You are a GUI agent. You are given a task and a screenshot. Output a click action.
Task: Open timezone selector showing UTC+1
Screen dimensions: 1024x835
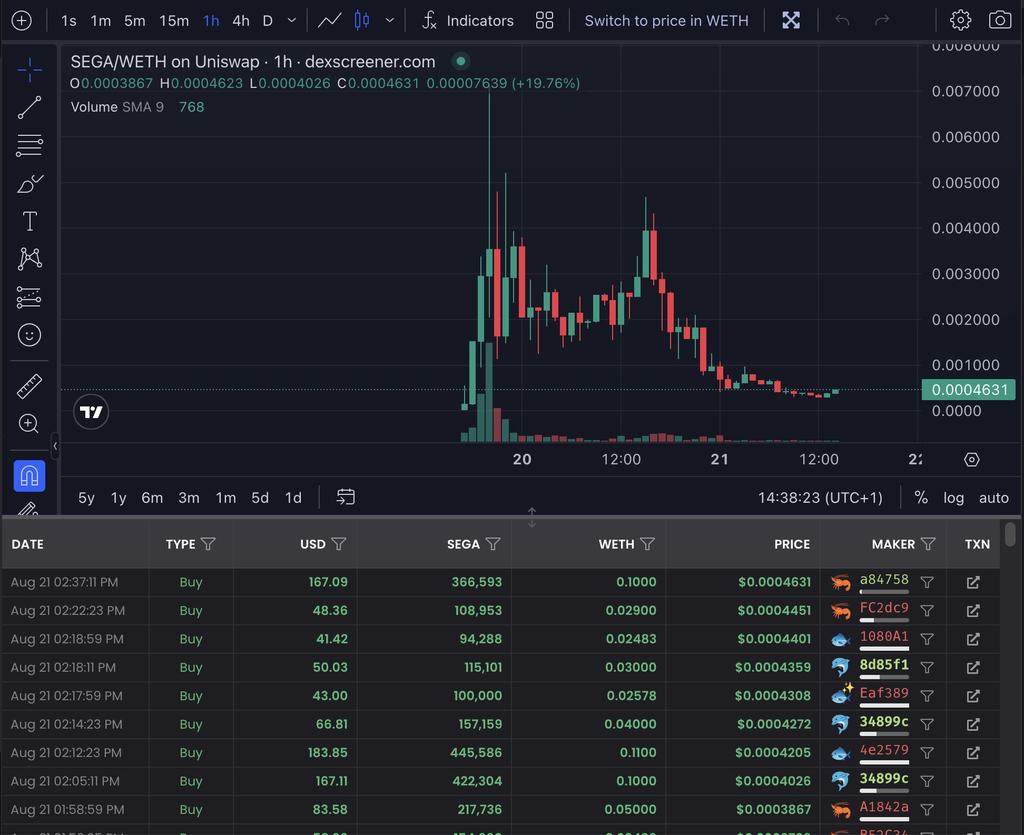(x=820, y=497)
